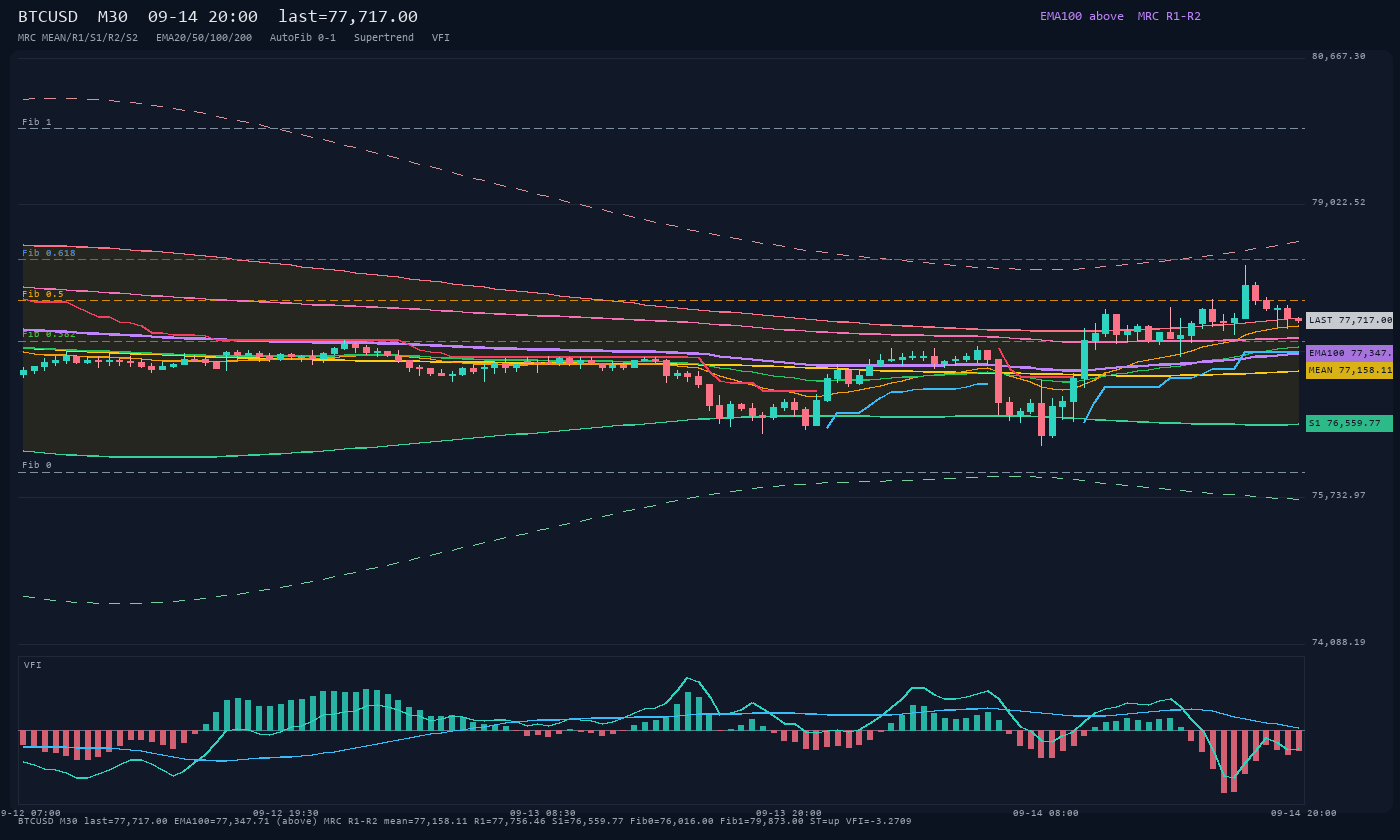The height and width of the screenshot is (840, 1400).
Task: Click R1=77,756.46 in the bottom status line
Action: pos(510,821)
